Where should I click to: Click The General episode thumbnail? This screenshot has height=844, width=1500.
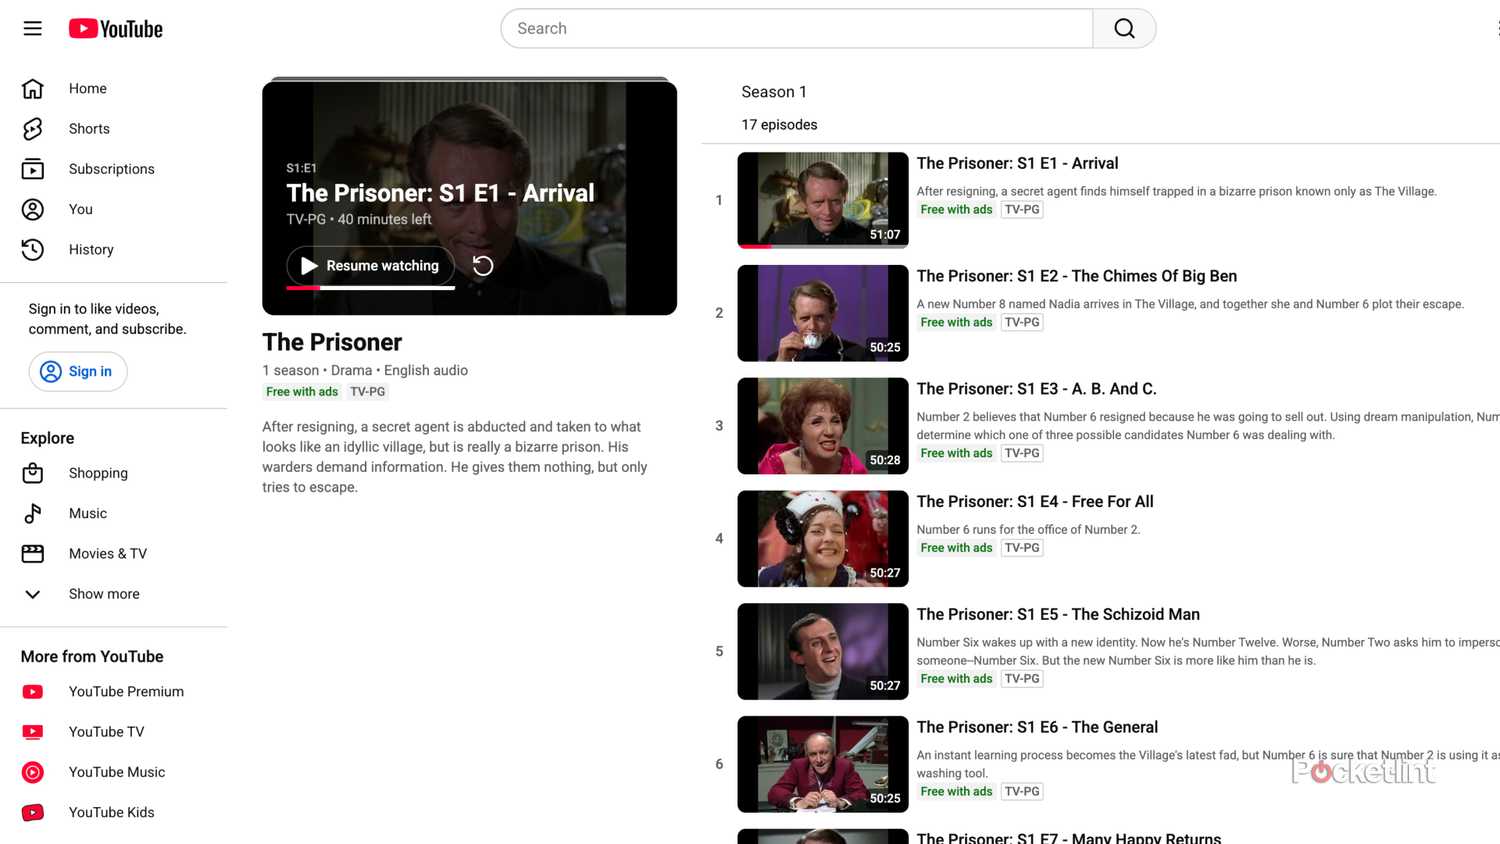pyautogui.click(x=823, y=765)
